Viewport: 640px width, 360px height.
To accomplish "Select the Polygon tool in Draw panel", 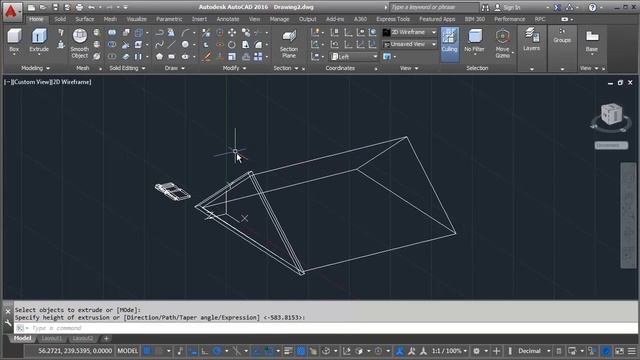I will [159, 57].
